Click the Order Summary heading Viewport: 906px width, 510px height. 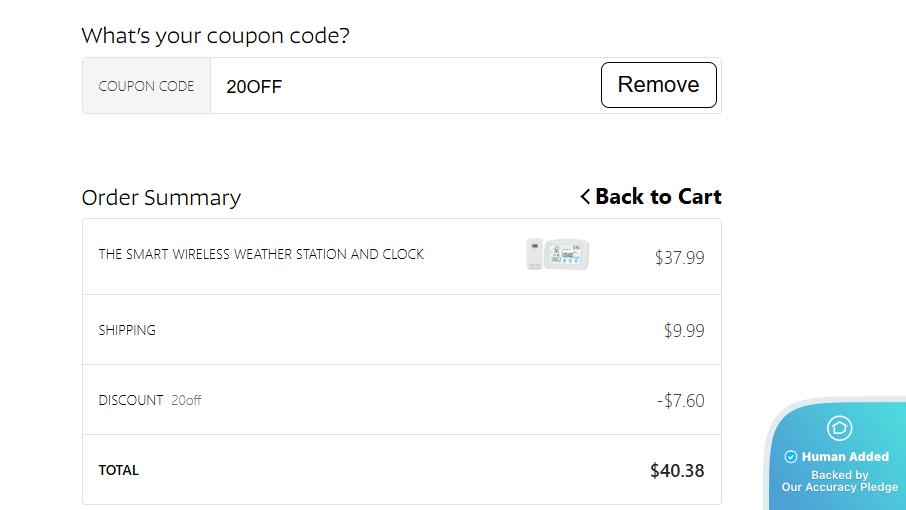(161, 197)
